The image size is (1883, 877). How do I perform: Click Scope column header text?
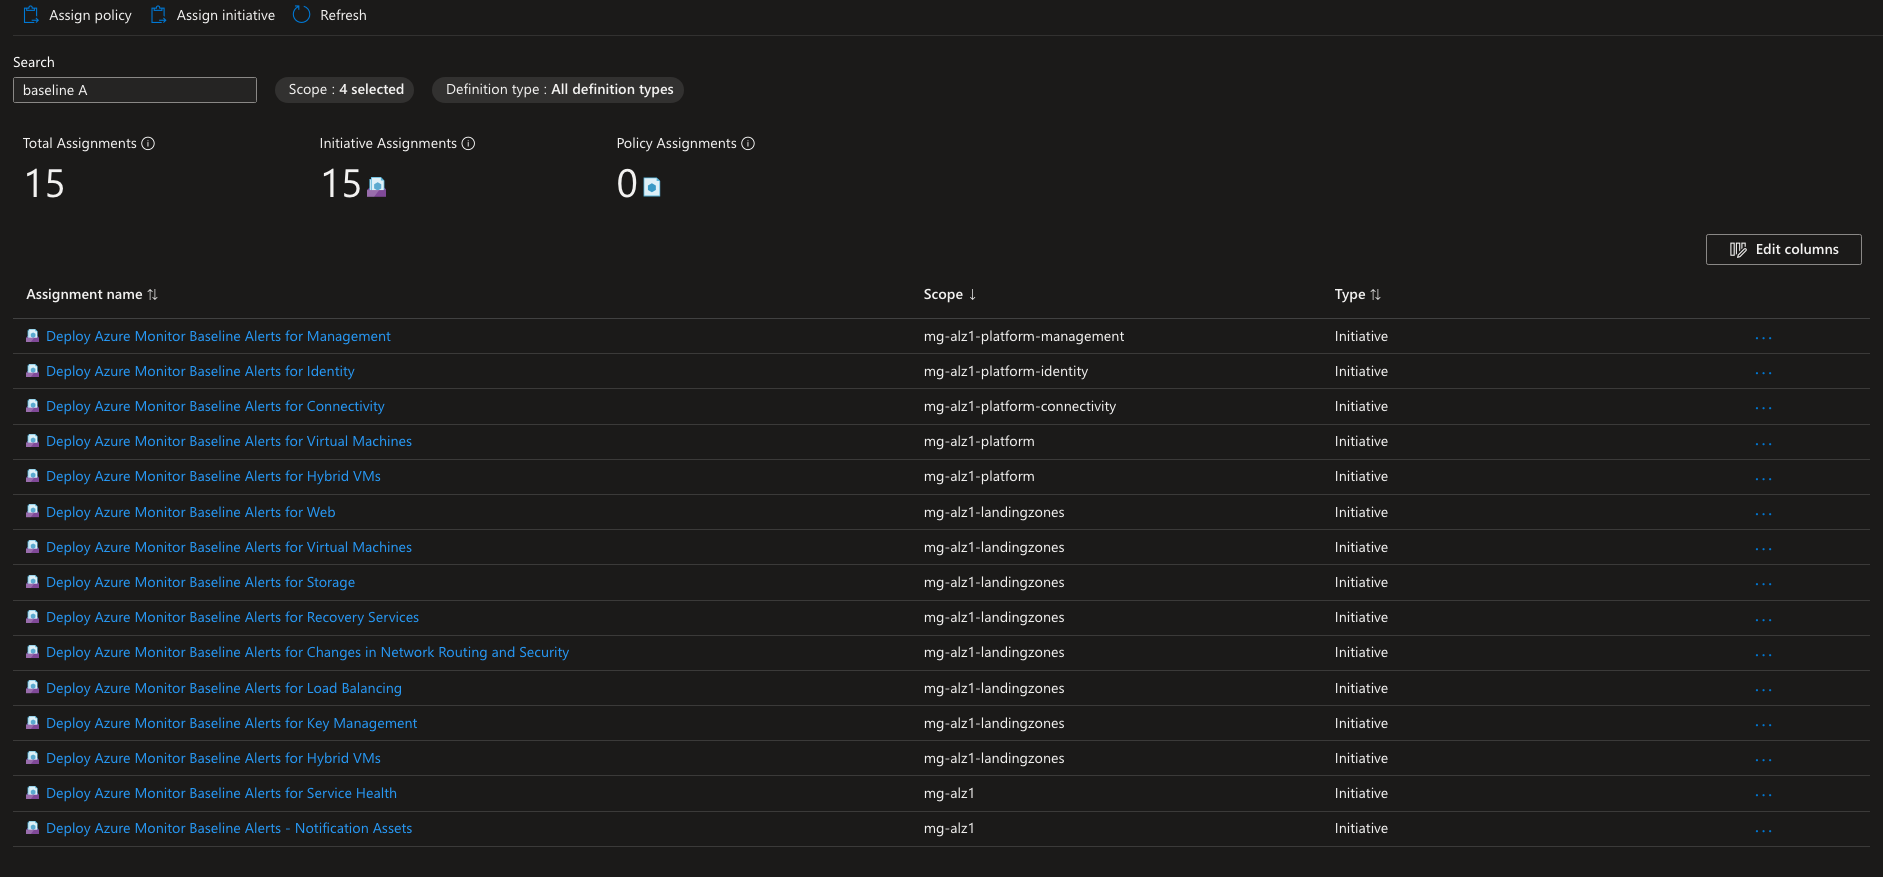943,294
